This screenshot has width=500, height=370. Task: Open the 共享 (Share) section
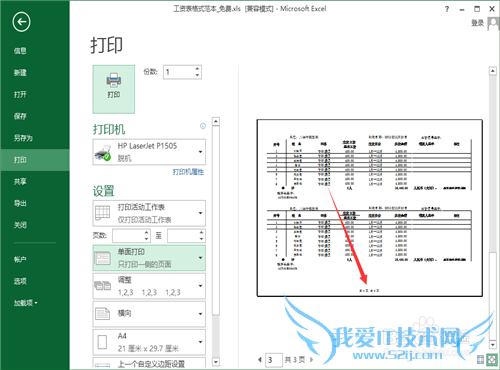[x=20, y=181]
